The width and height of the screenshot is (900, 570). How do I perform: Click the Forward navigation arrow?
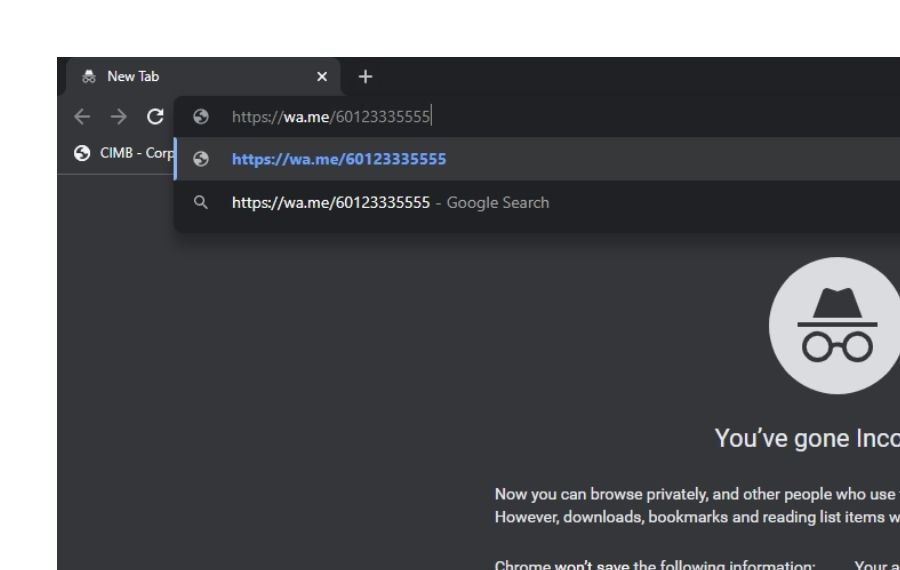point(118,117)
